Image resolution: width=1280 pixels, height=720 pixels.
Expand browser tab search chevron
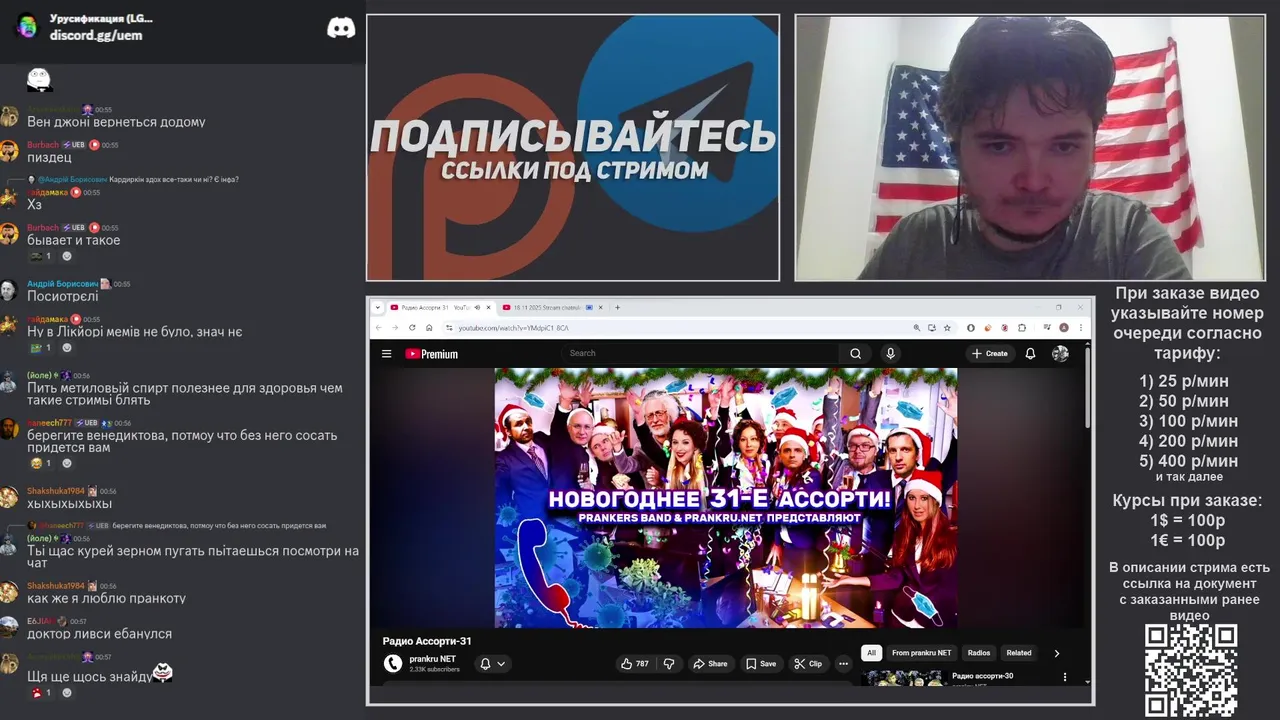tap(377, 307)
